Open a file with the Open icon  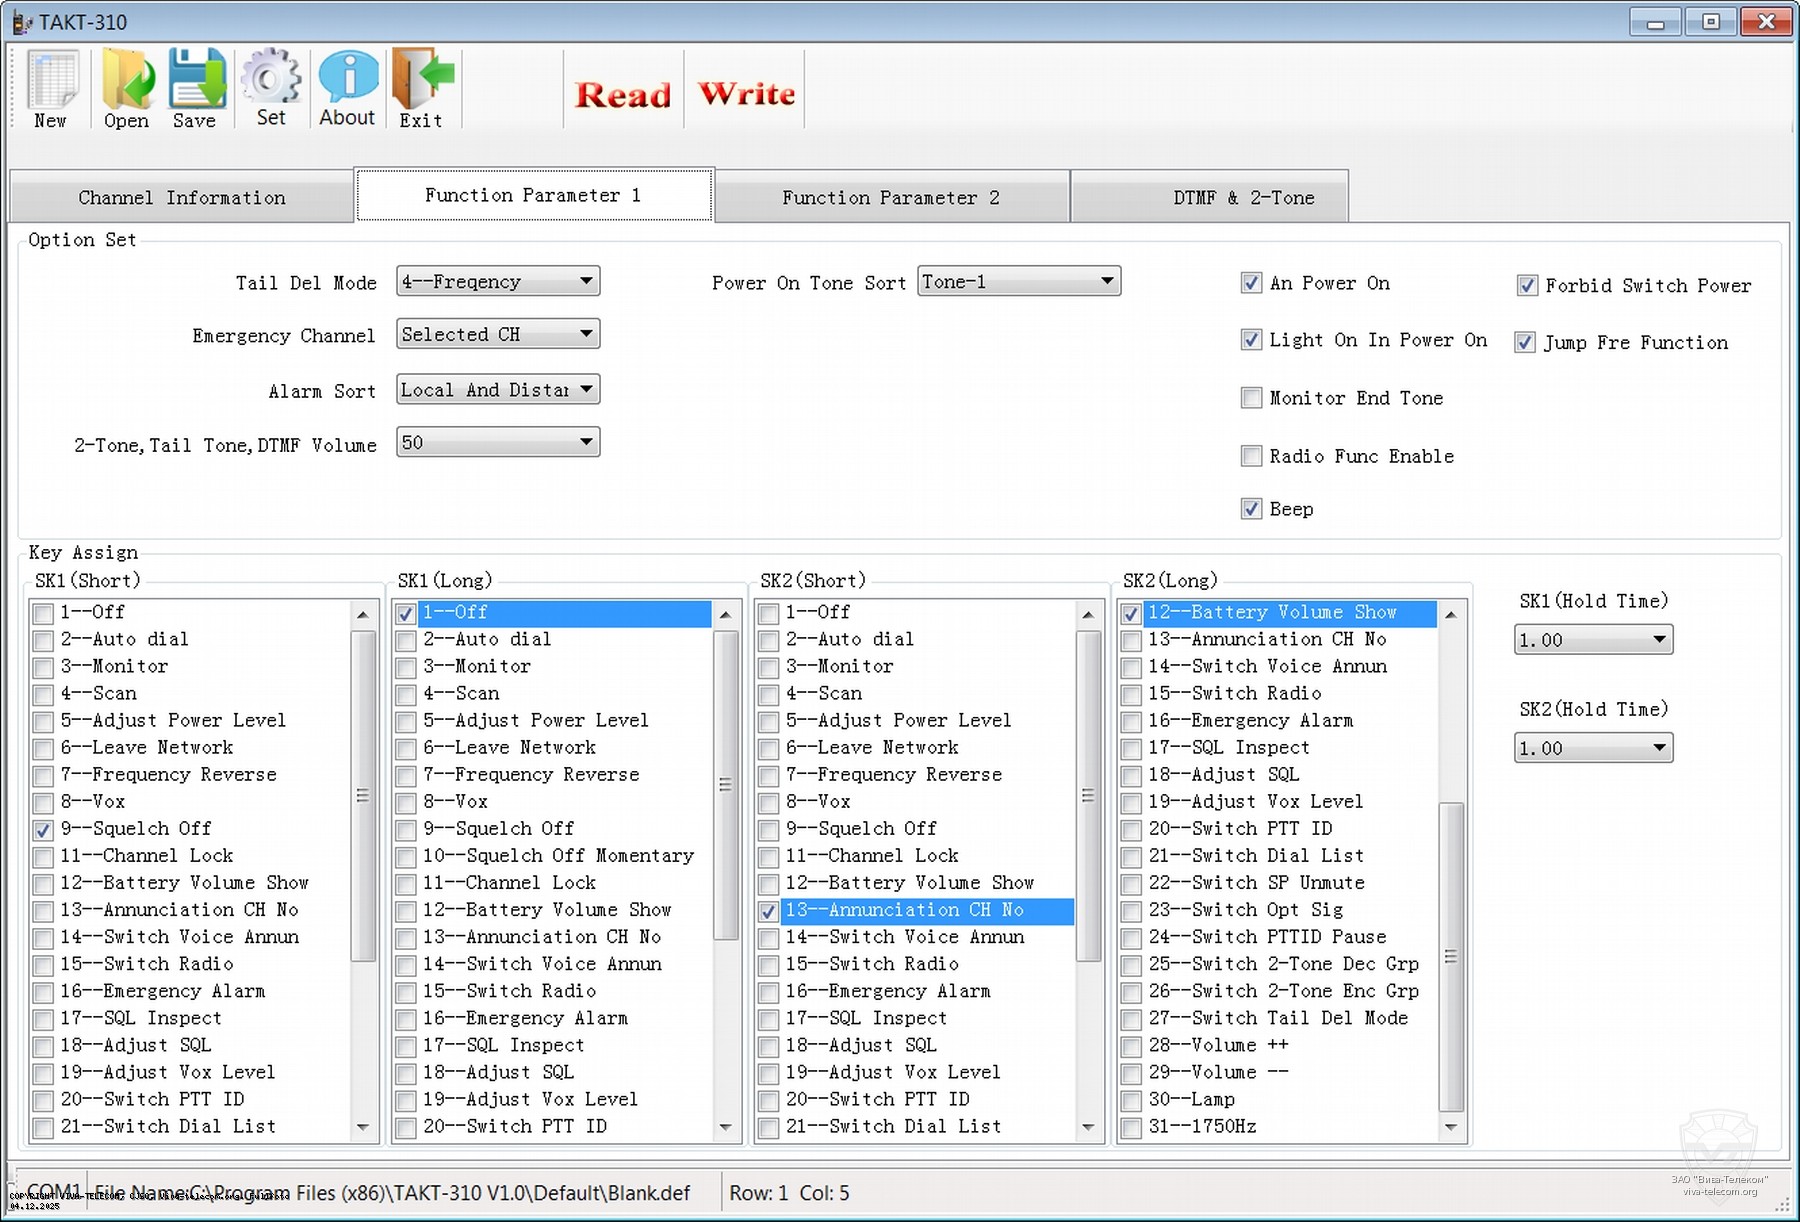pos(127,82)
